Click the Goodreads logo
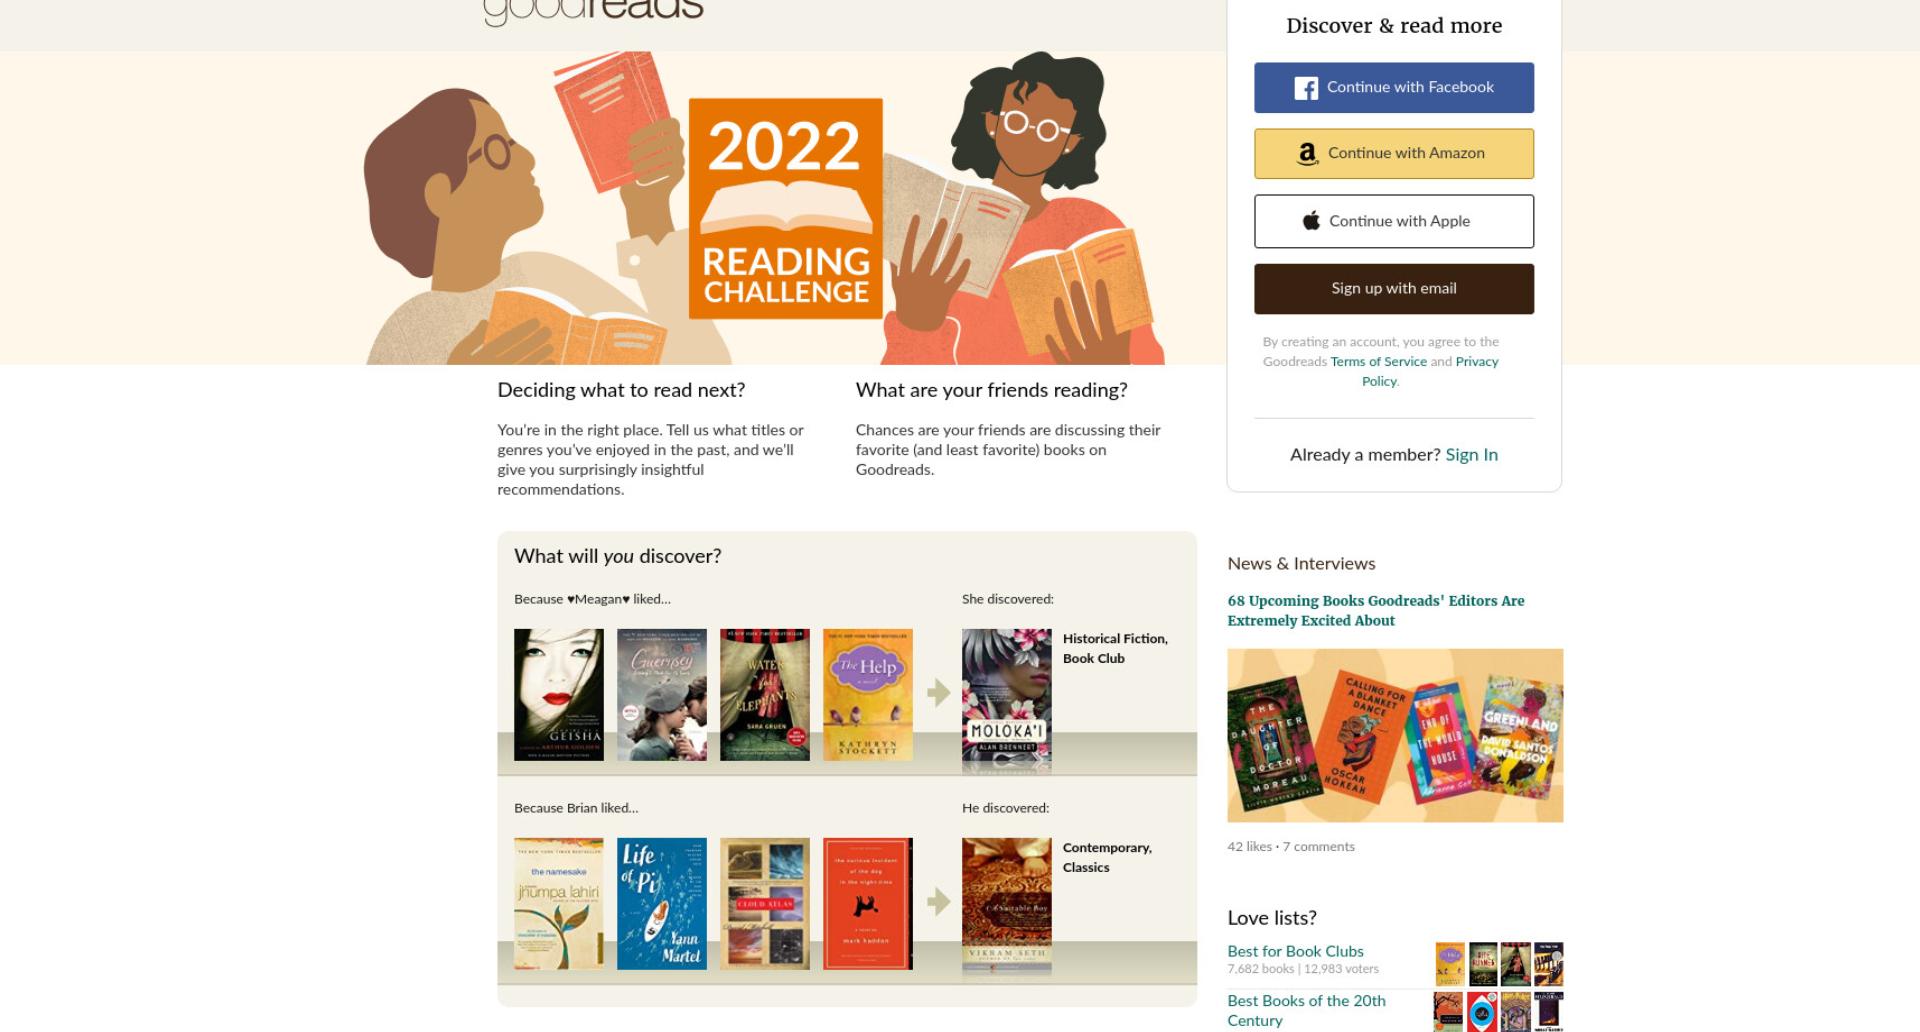1920x1032 pixels. (593, 10)
